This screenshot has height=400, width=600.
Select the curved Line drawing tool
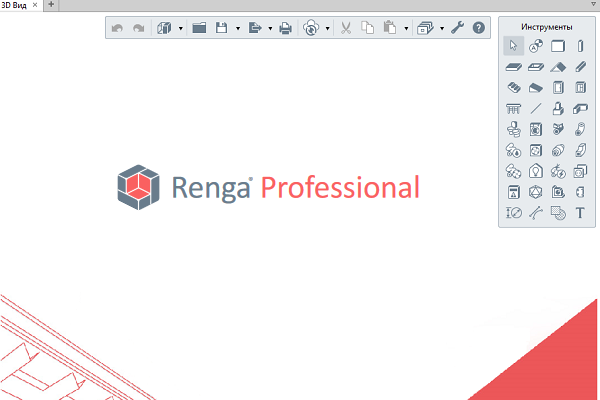tap(536, 213)
